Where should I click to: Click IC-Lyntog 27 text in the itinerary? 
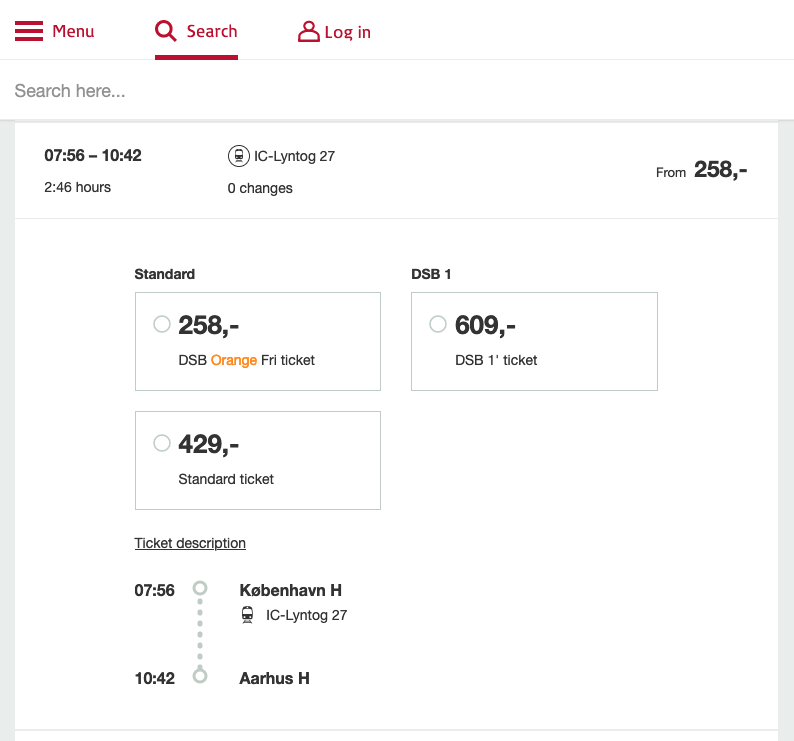tap(306, 615)
